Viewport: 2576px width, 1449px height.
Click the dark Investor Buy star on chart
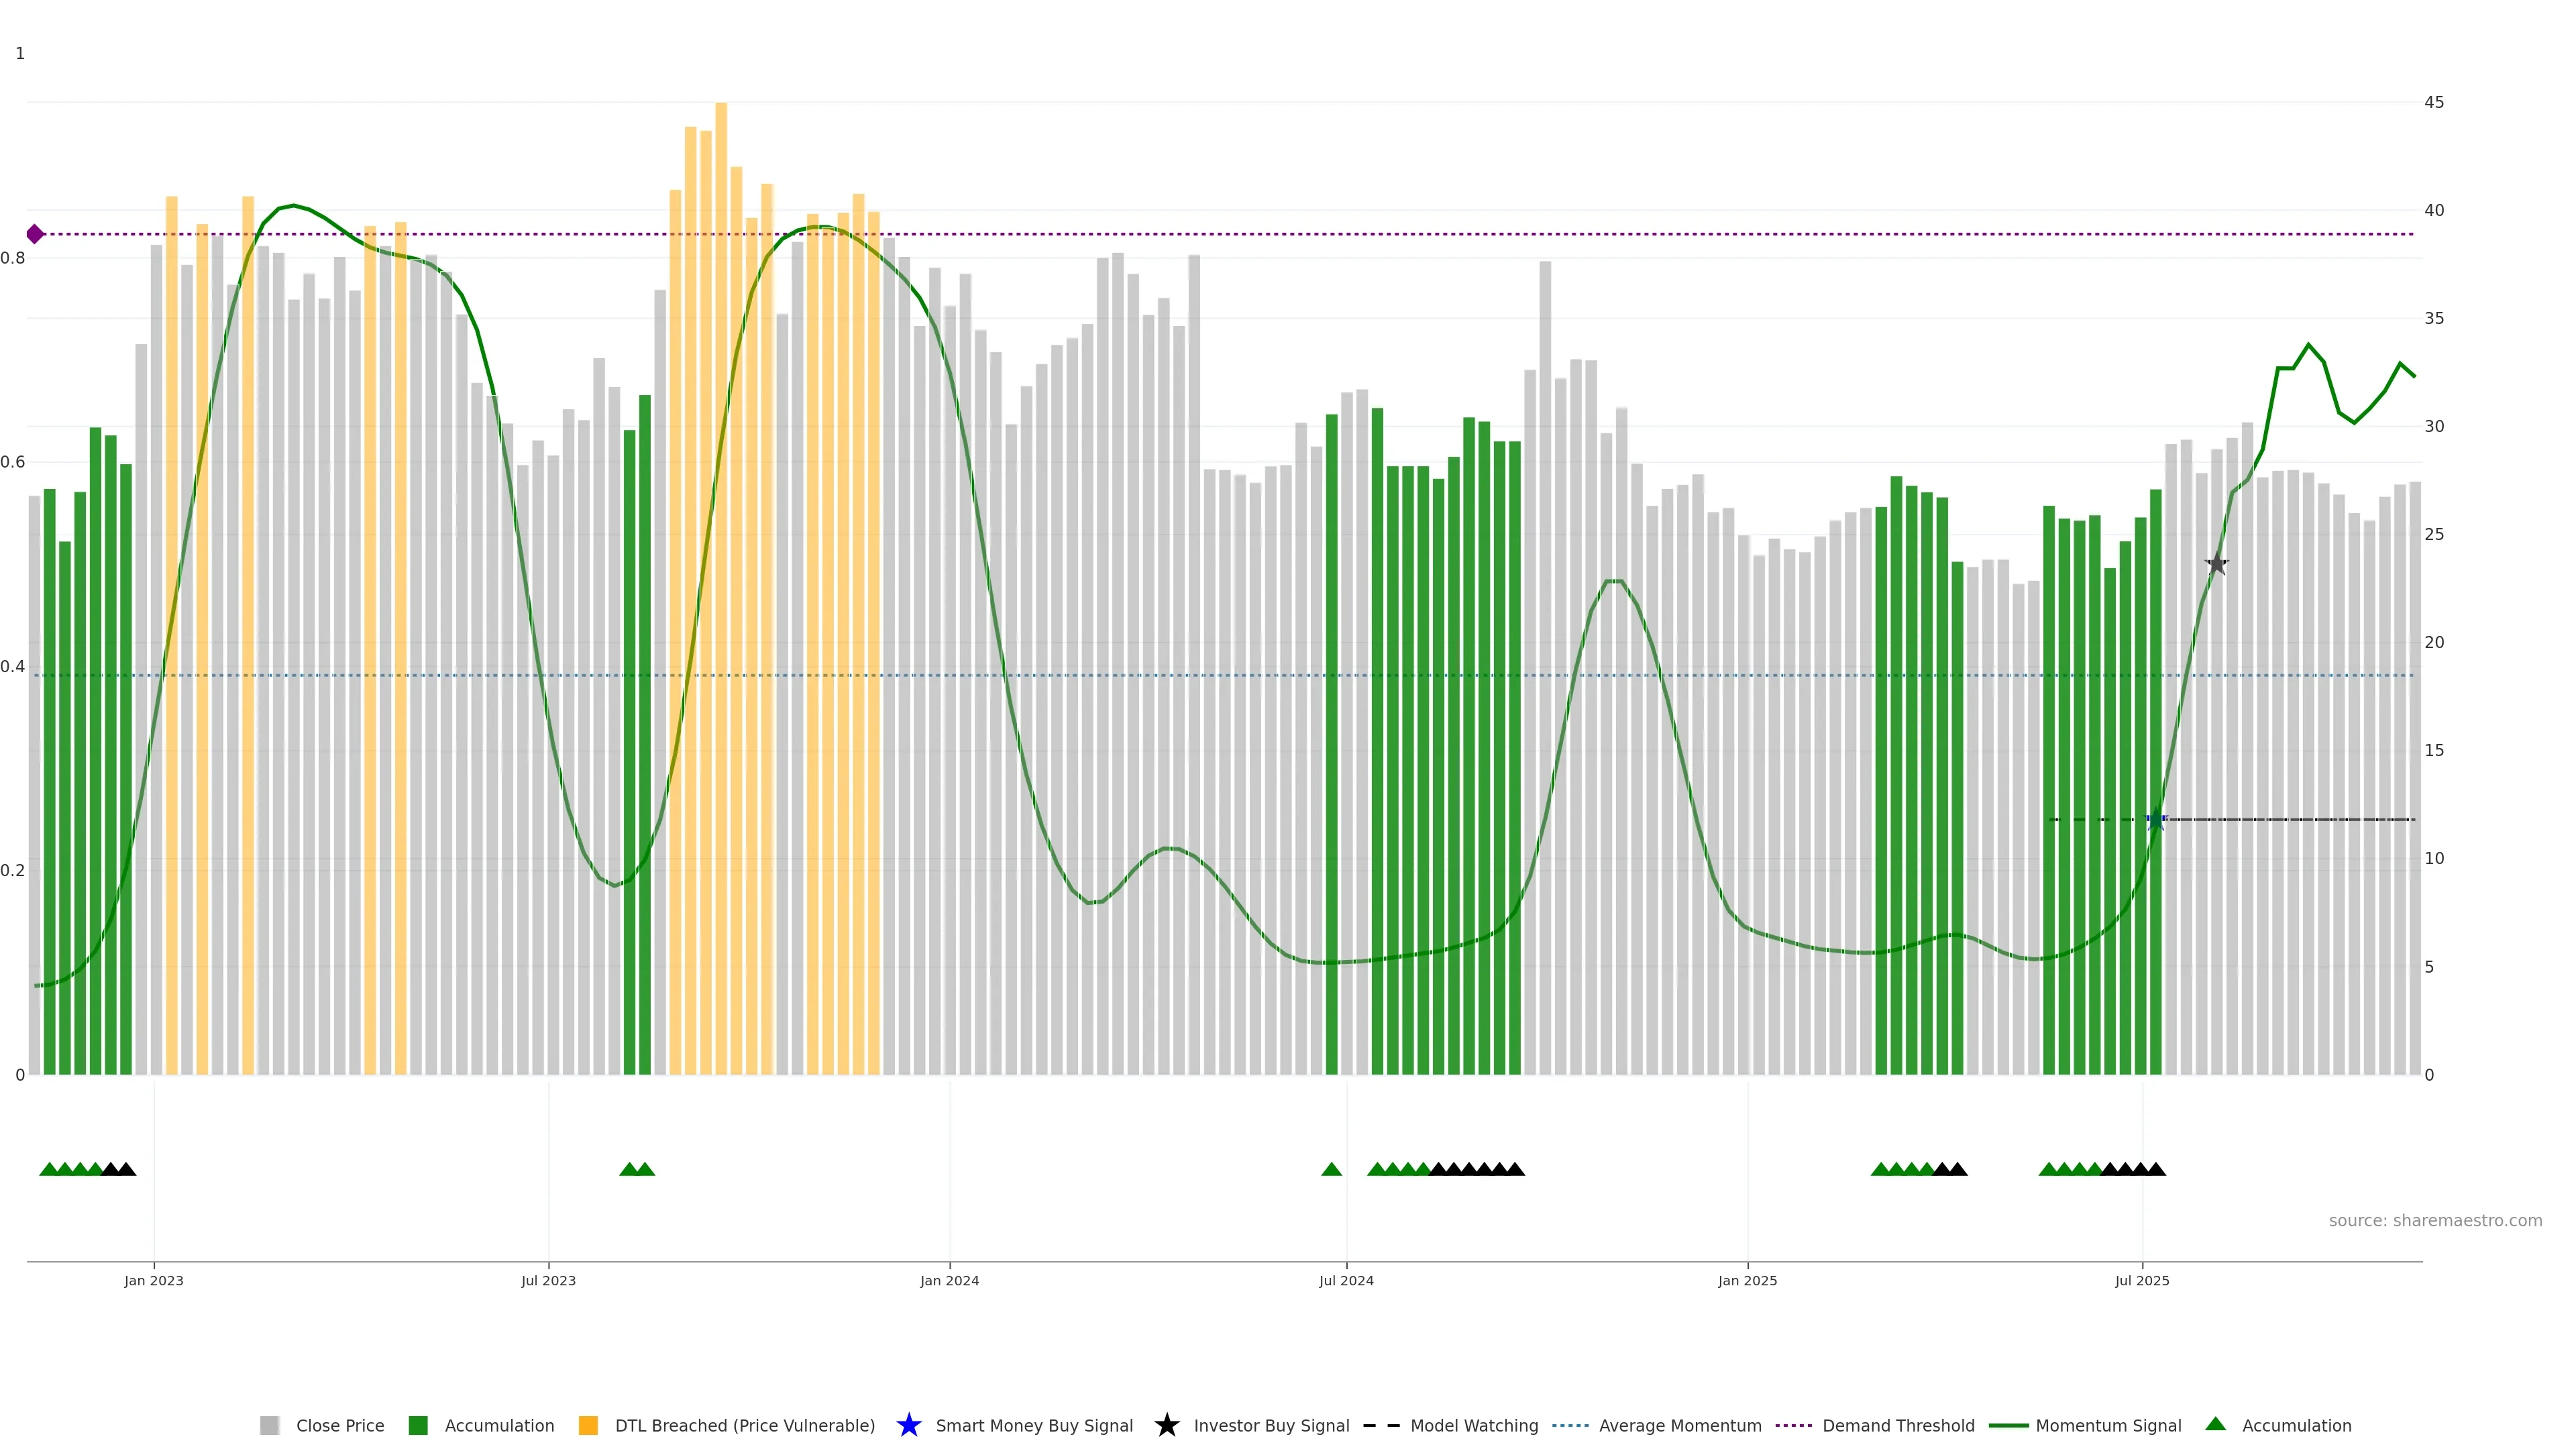(2217, 564)
